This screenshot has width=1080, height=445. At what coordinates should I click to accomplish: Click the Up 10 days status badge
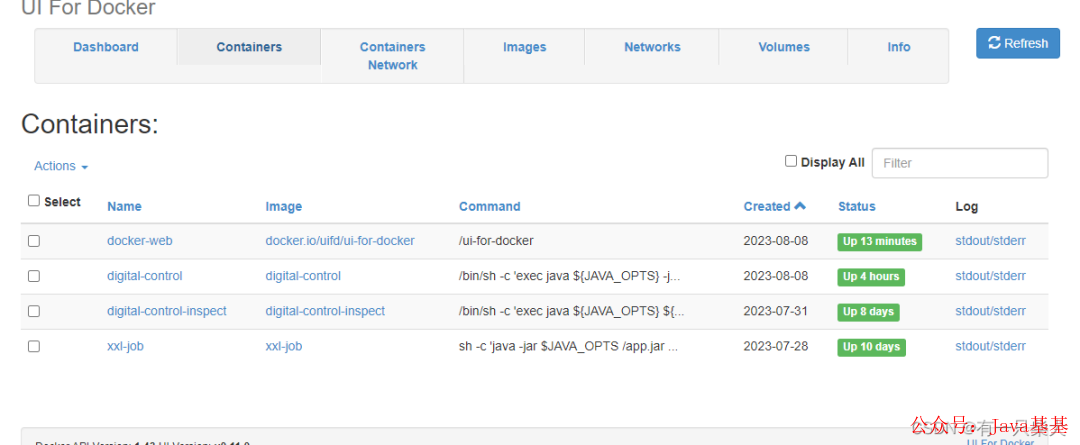[x=871, y=347]
